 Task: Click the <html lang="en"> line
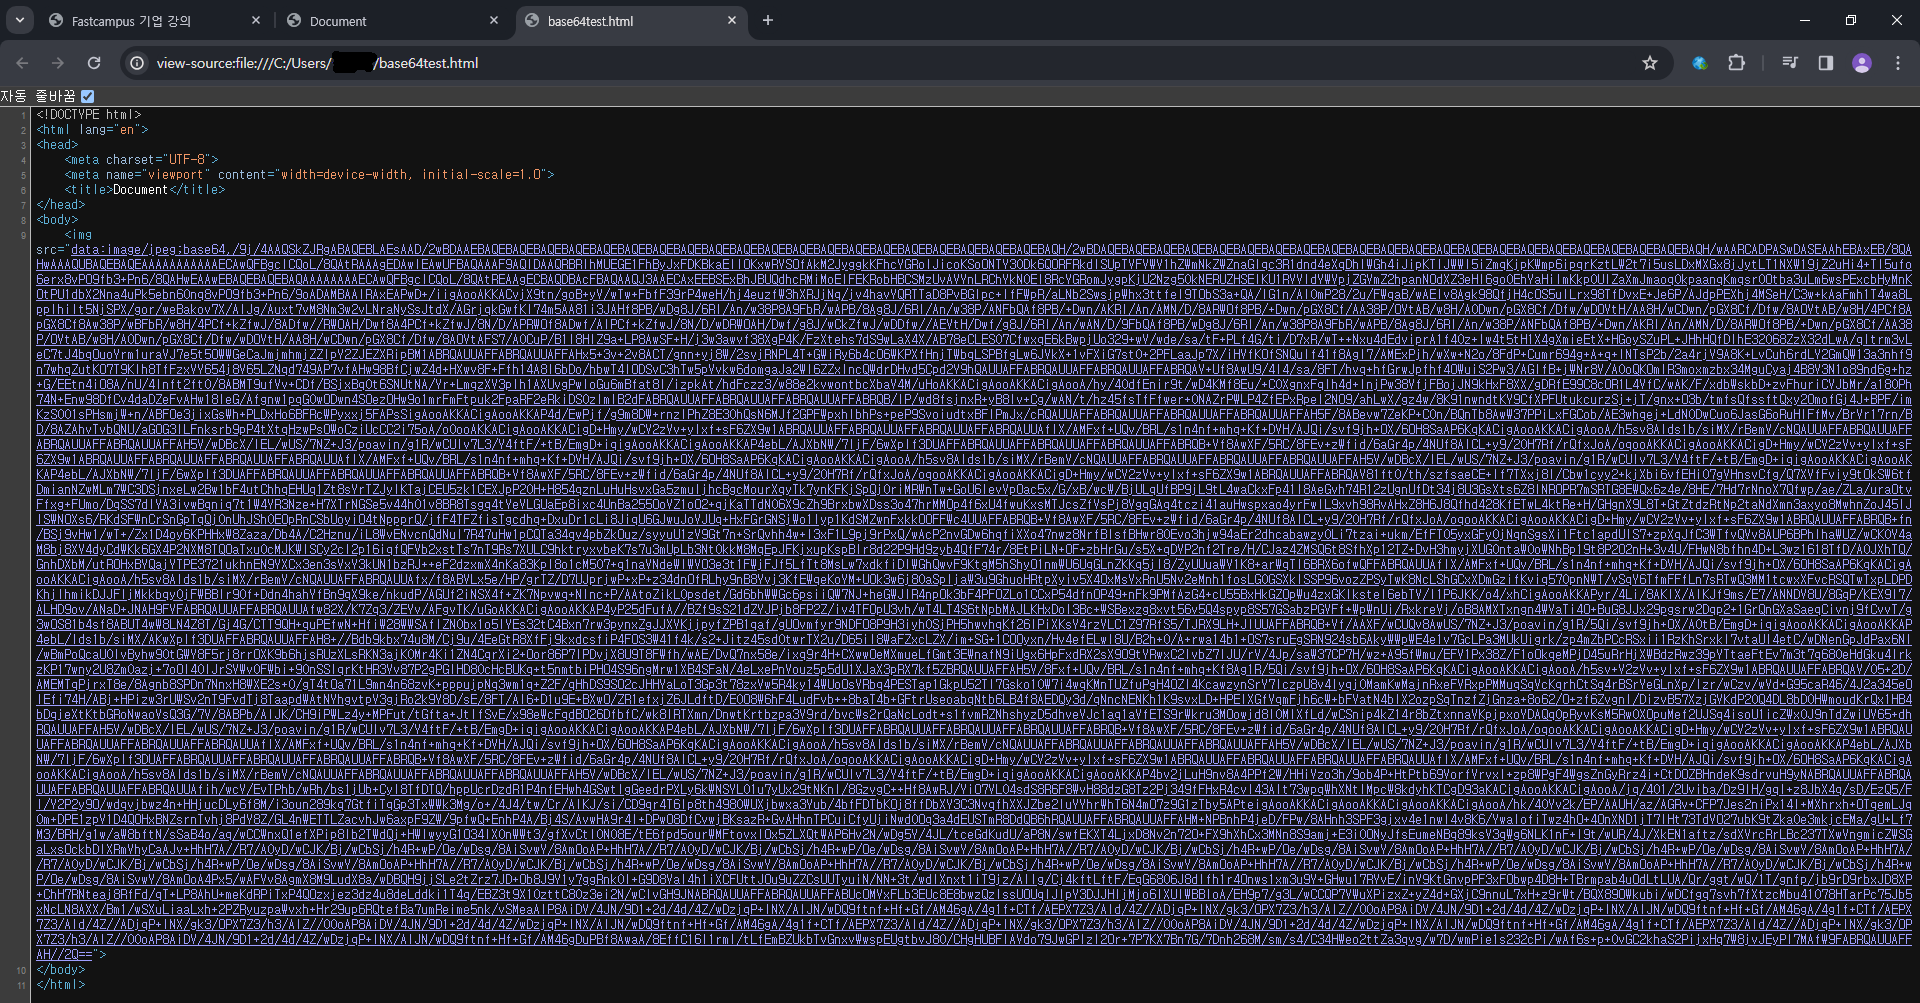[92, 130]
